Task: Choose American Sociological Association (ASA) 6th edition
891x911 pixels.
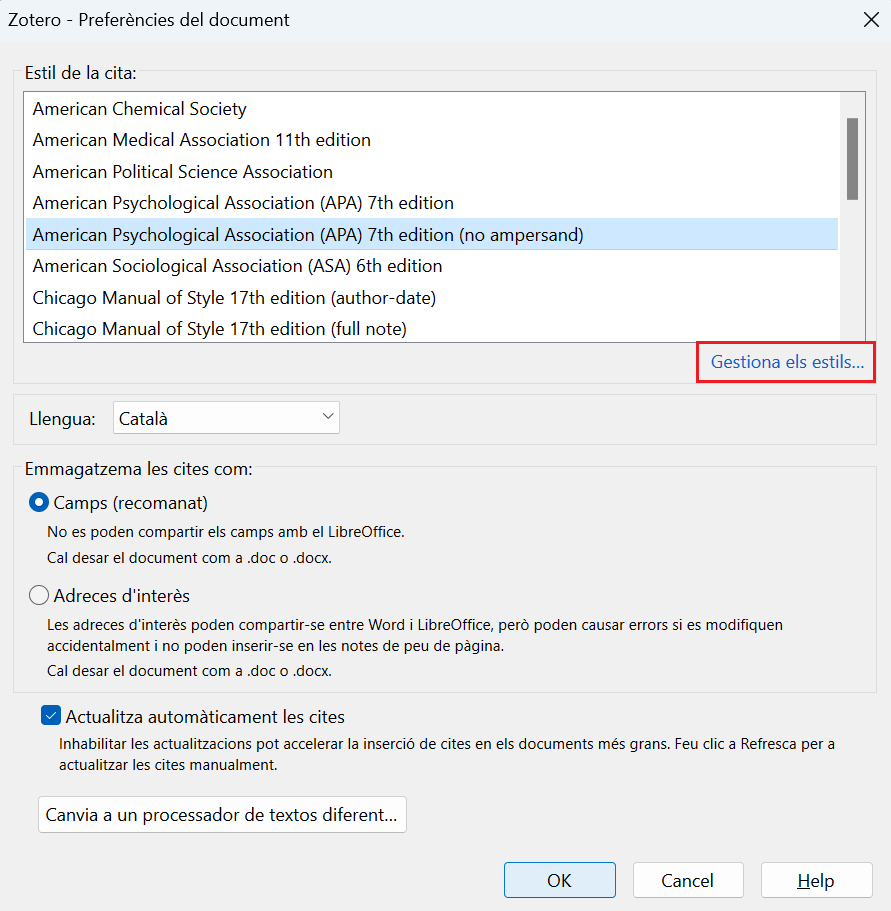Action: pos(432,266)
